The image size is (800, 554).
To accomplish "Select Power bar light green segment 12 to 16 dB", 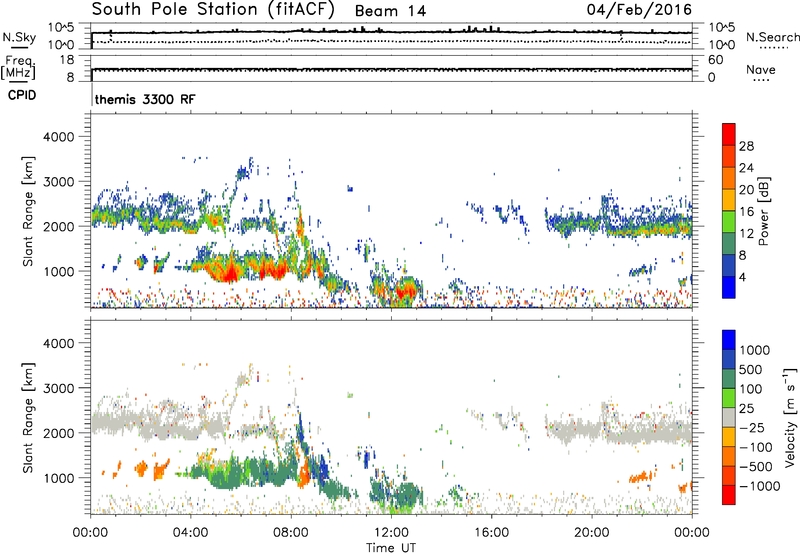I will pyautogui.click(x=729, y=222).
